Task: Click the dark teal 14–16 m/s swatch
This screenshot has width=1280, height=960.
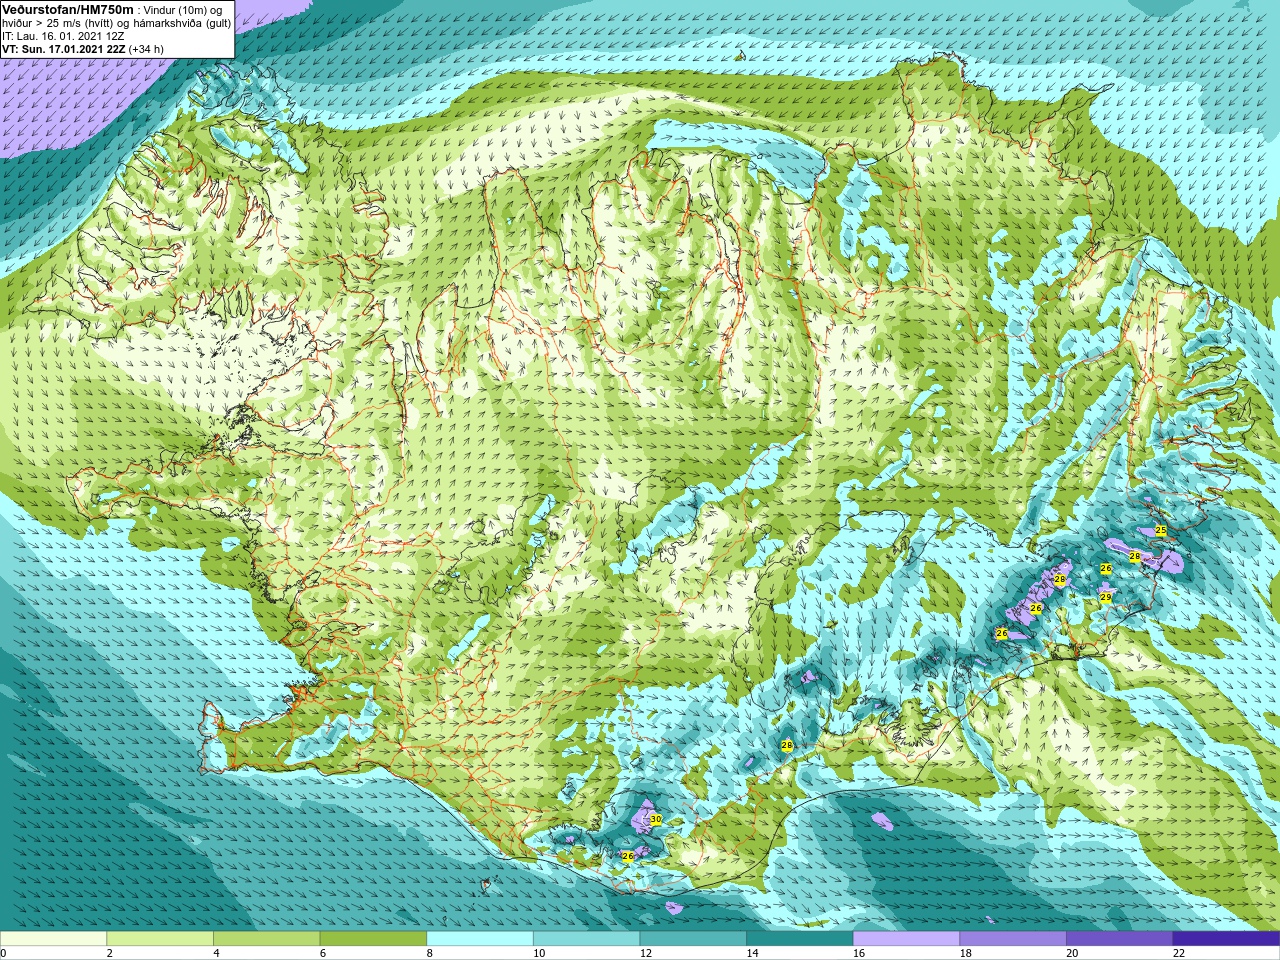Action: tap(800, 938)
